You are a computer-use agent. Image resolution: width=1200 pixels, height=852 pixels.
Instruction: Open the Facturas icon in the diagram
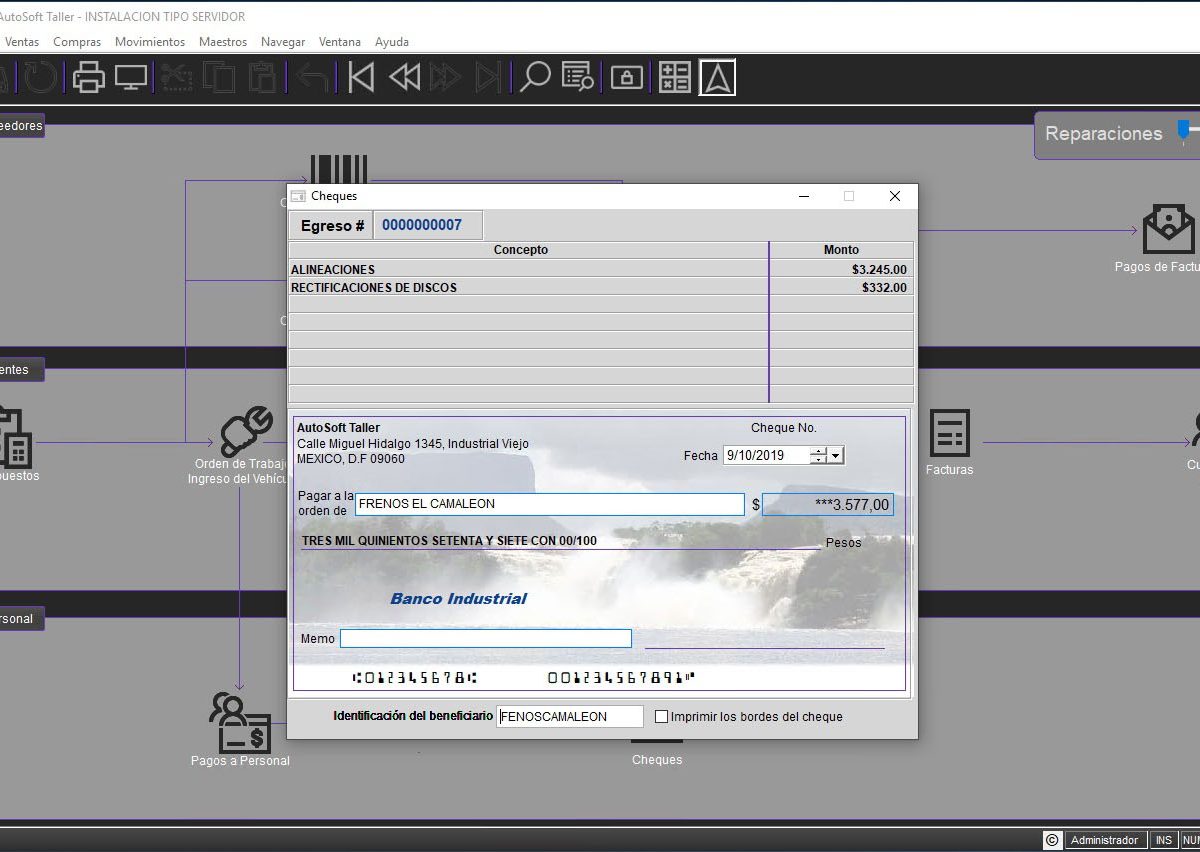[x=948, y=432]
